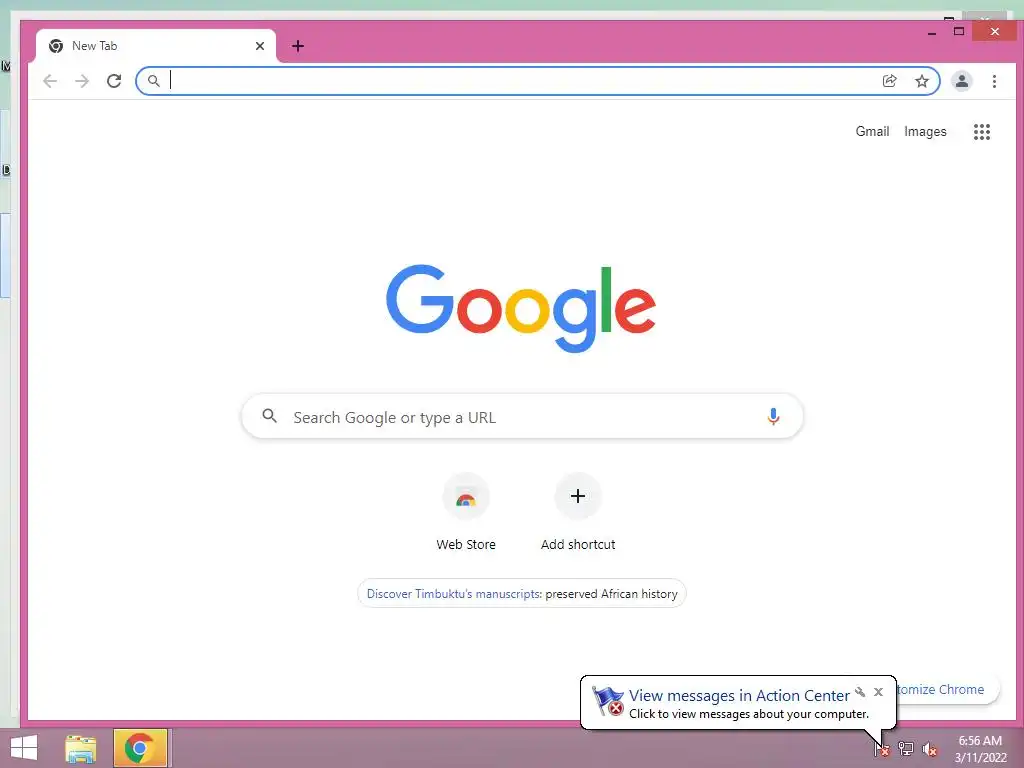
Task: Close the Action Center notification balloon
Action: [878, 692]
